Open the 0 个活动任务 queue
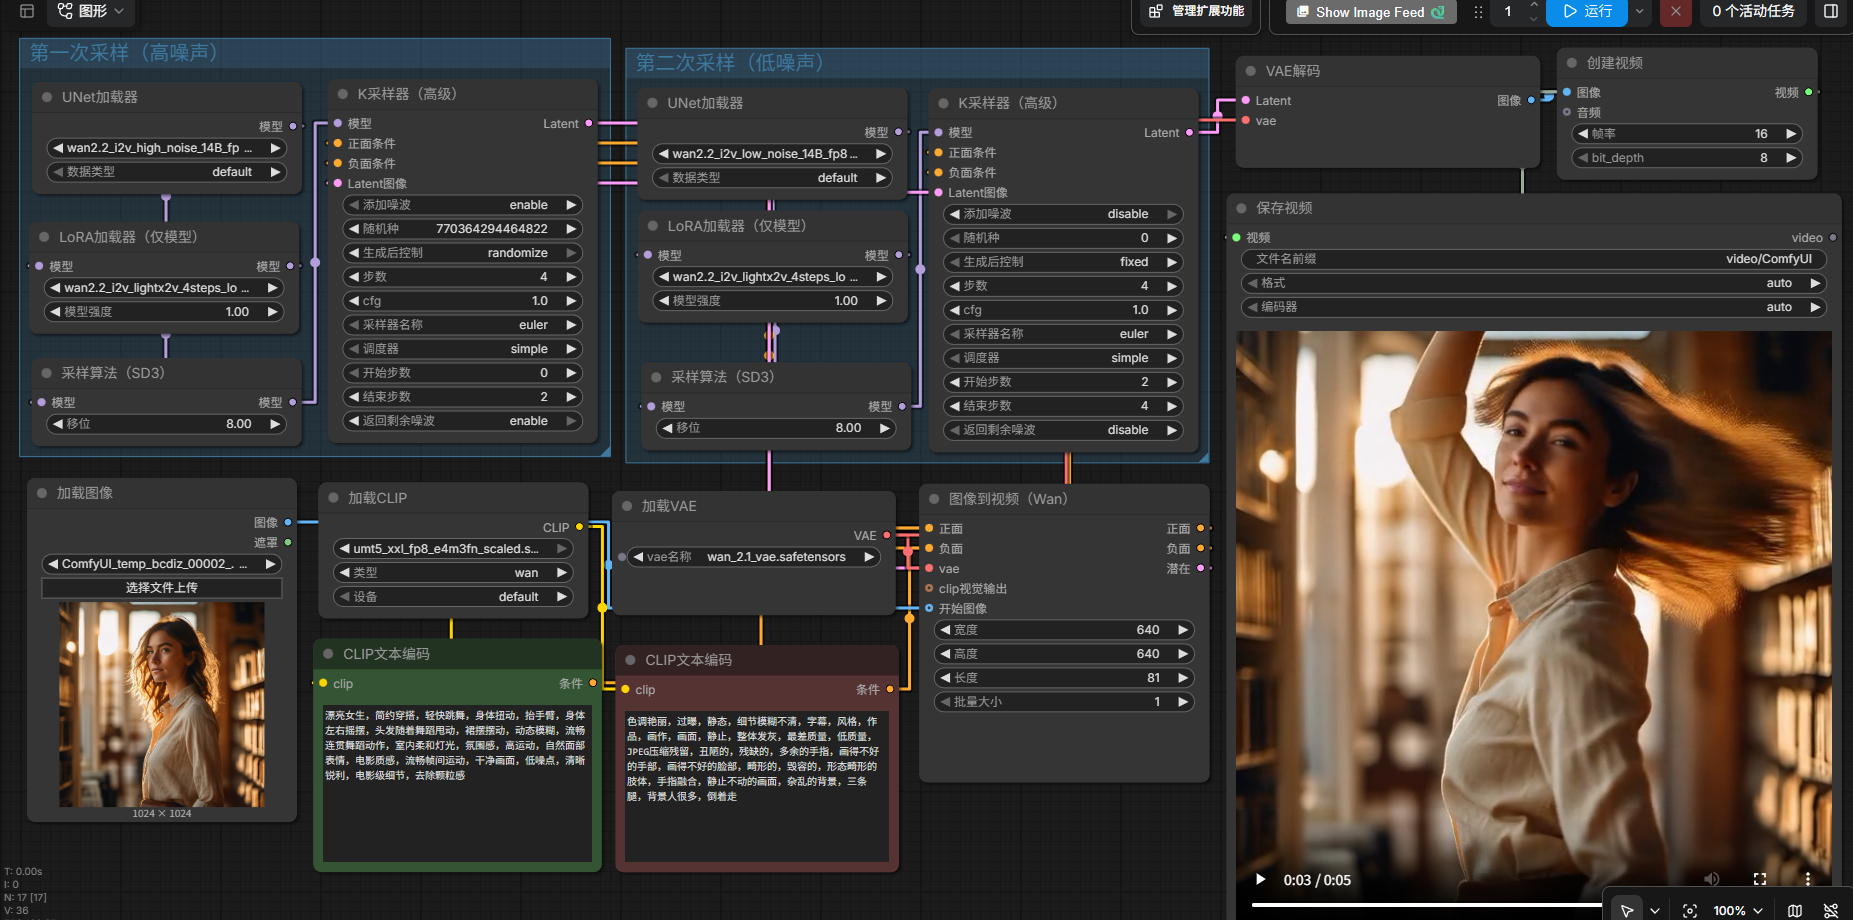 tap(1753, 11)
